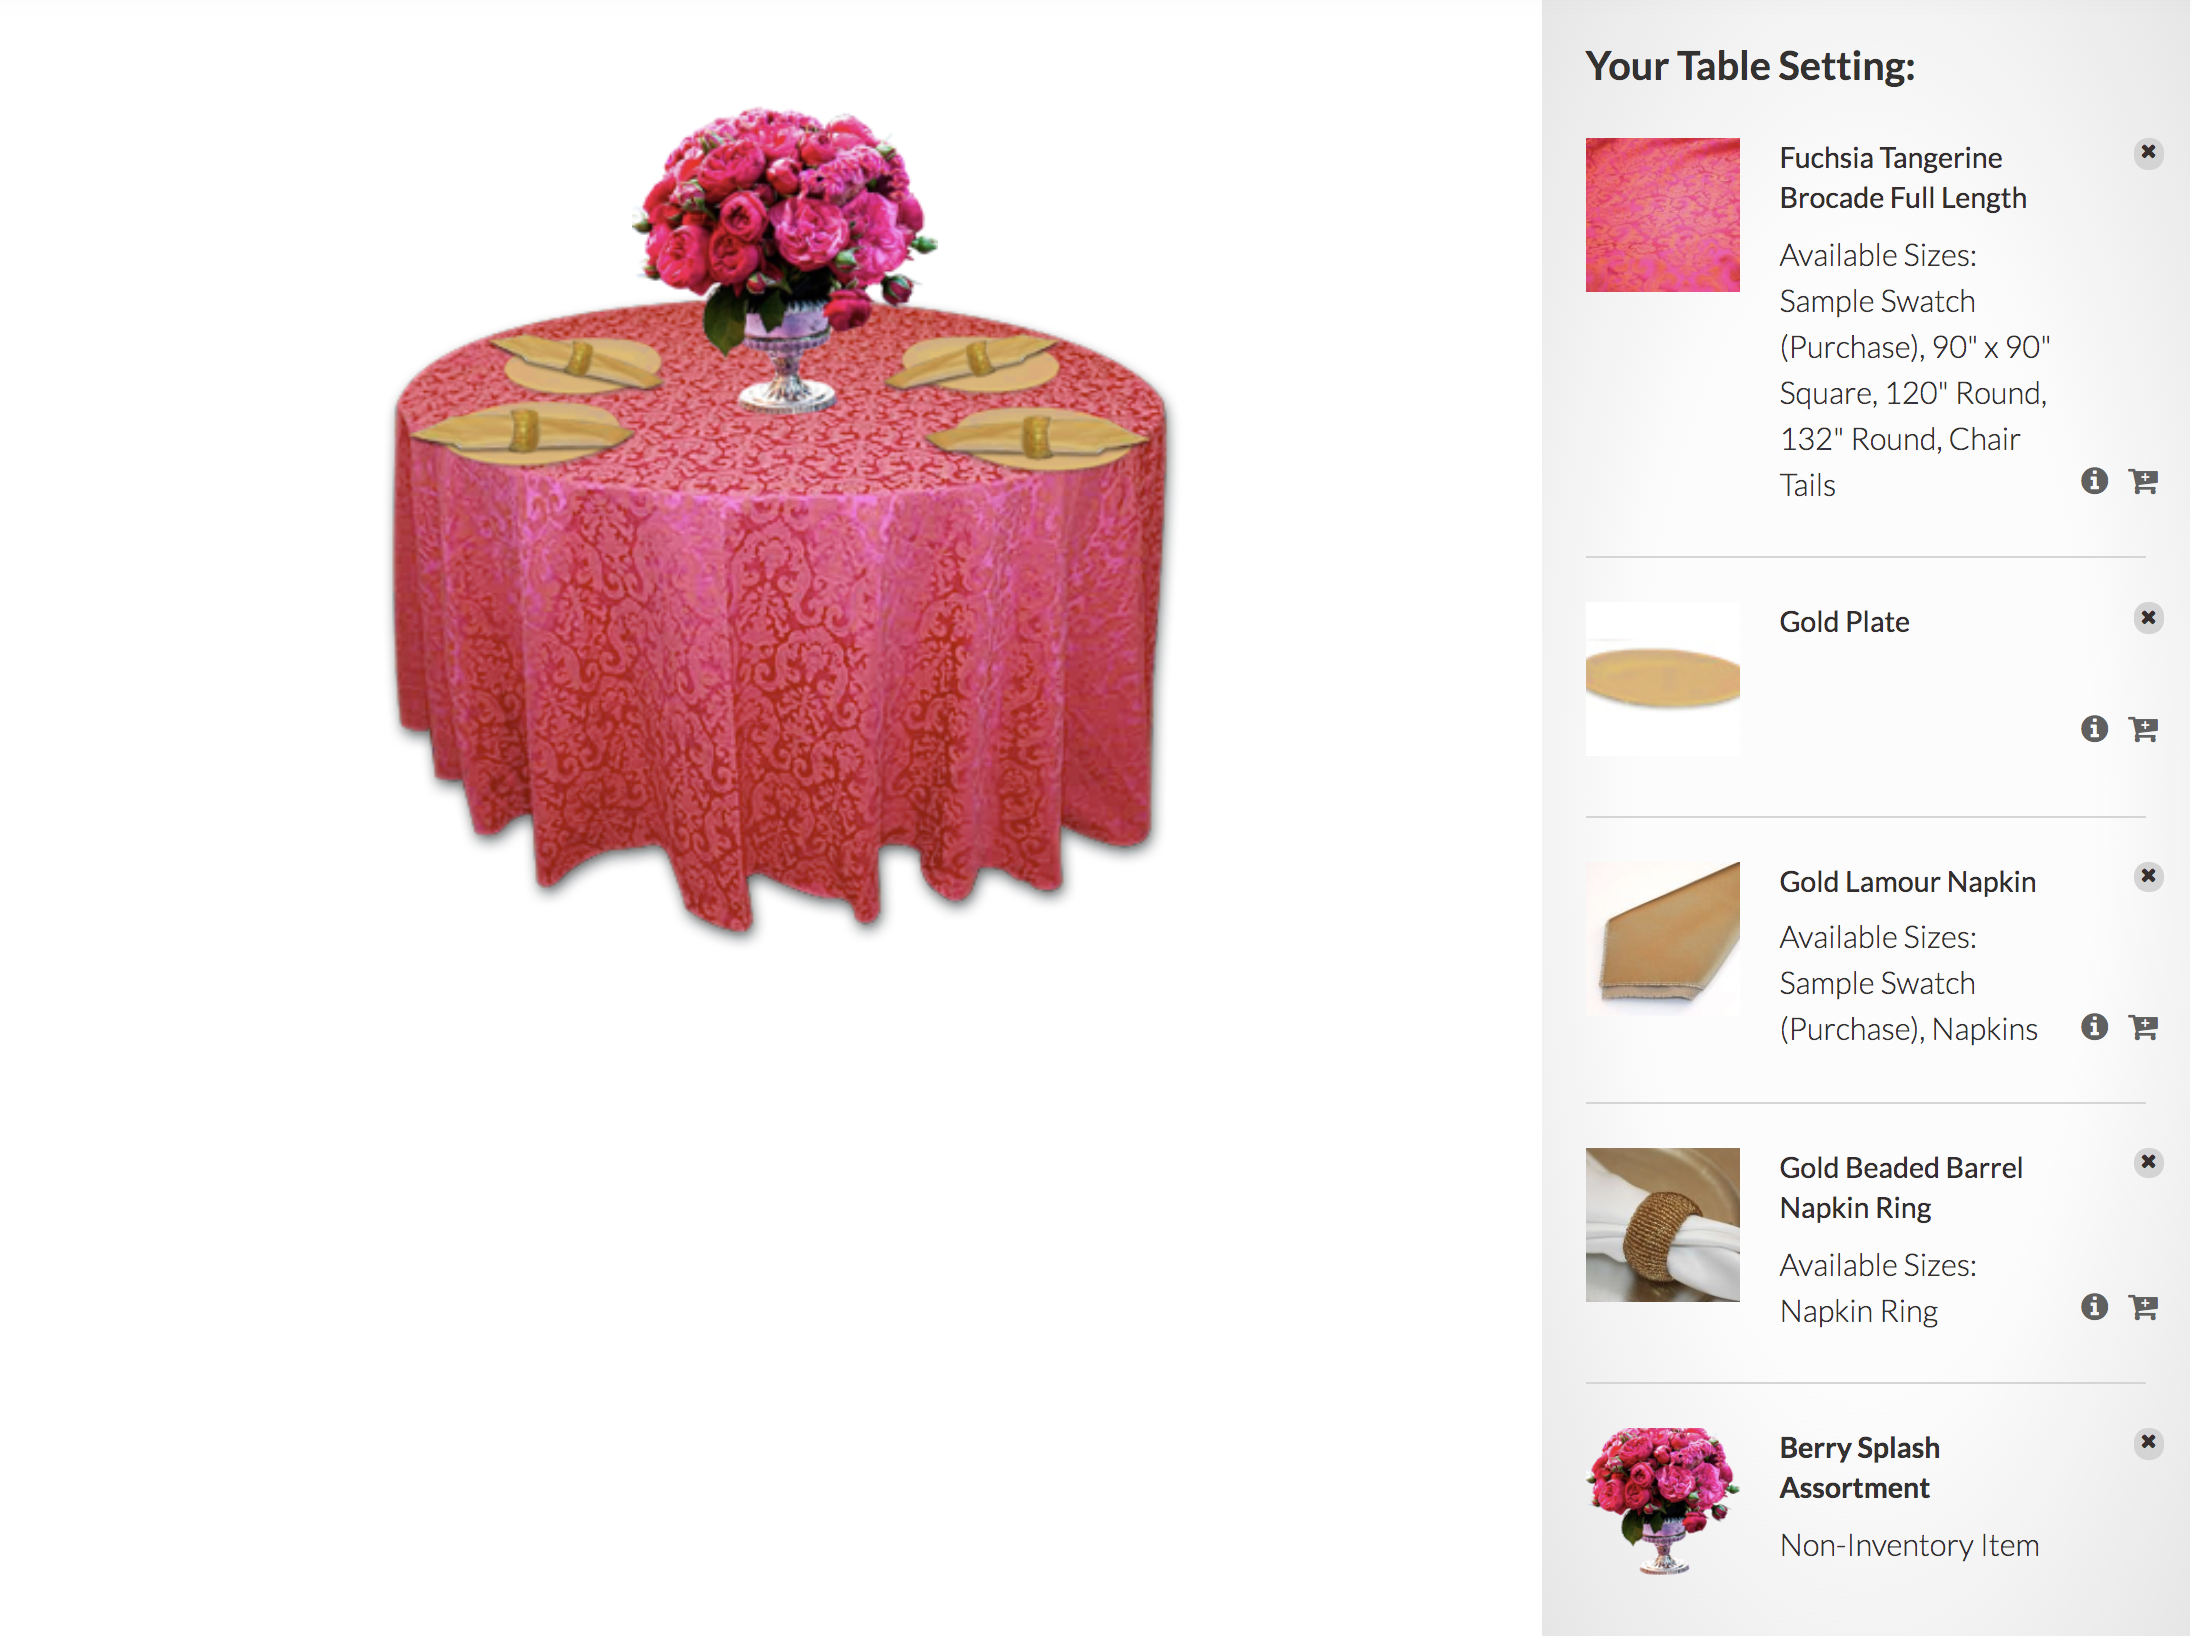This screenshot has width=2192, height=1640.
Task: Add Gold Beaded Napkin Ring to cart
Action: pyautogui.click(x=2143, y=1307)
